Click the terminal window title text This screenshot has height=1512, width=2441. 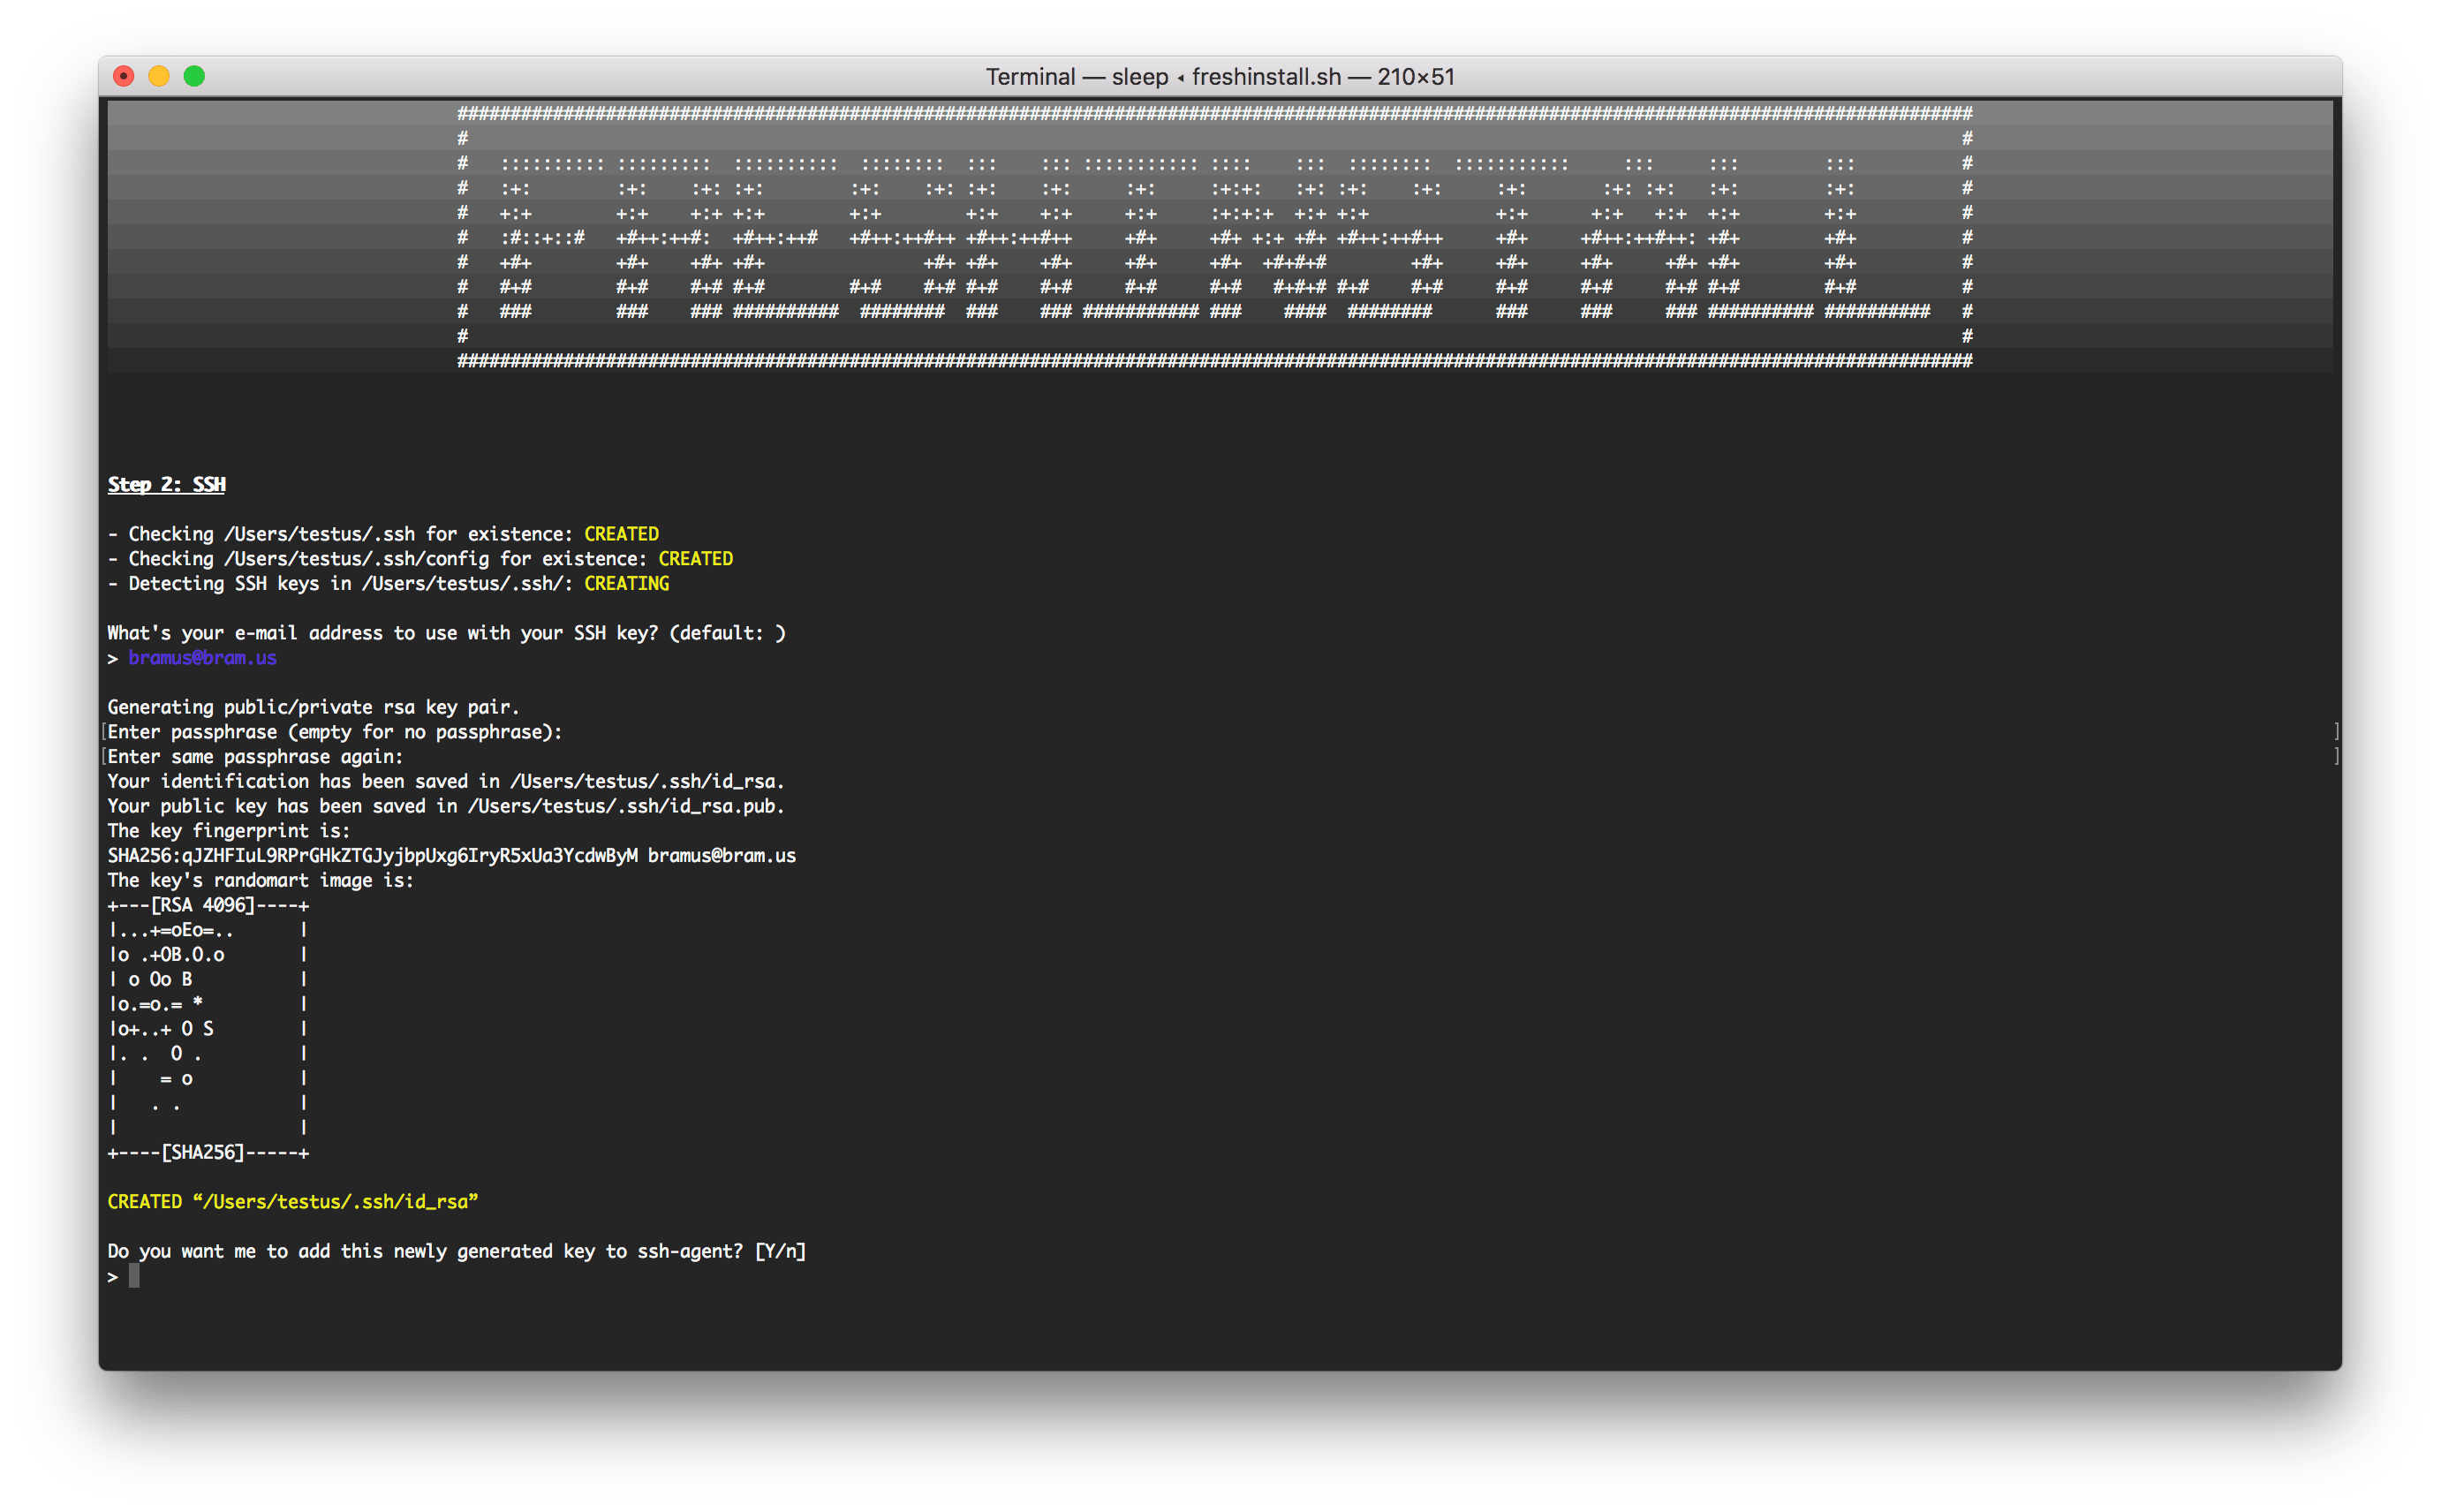click(x=1219, y=77)
